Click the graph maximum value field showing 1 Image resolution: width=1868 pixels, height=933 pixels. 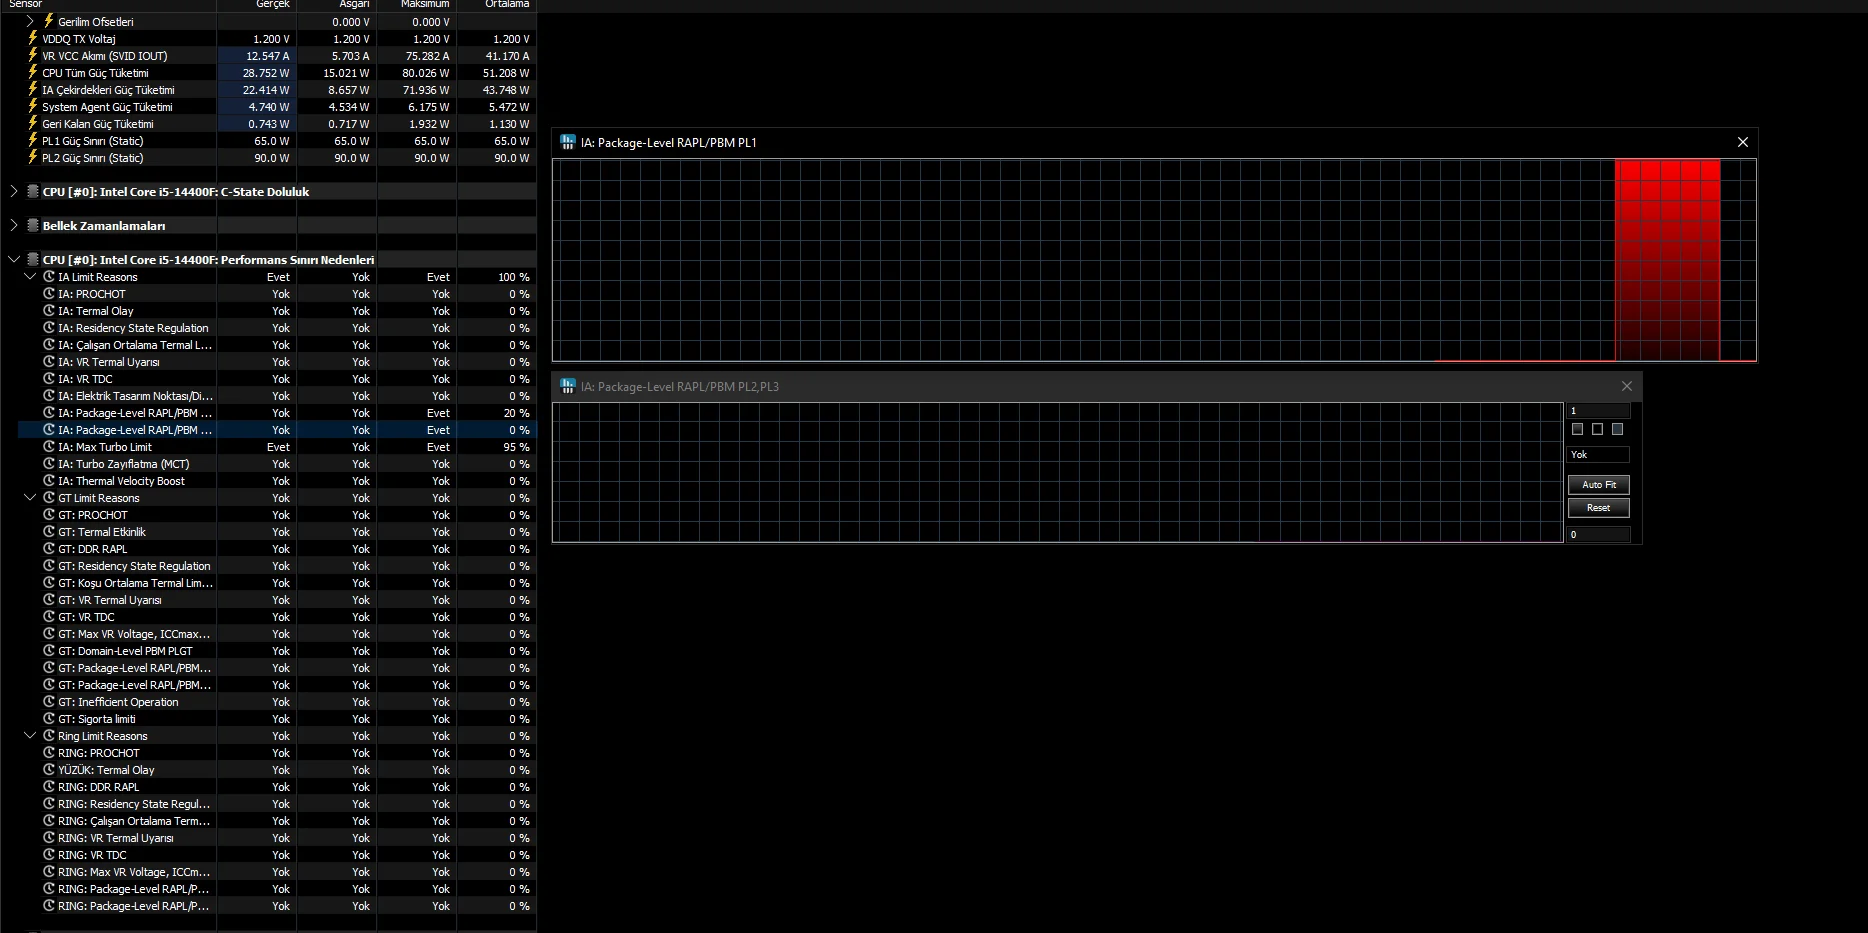pos(1599,411)
